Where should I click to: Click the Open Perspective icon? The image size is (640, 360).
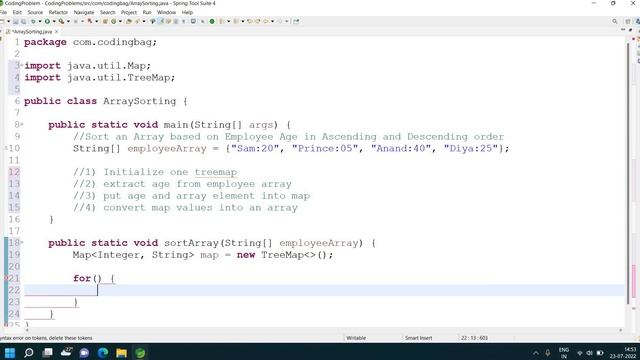pos(628,21)
